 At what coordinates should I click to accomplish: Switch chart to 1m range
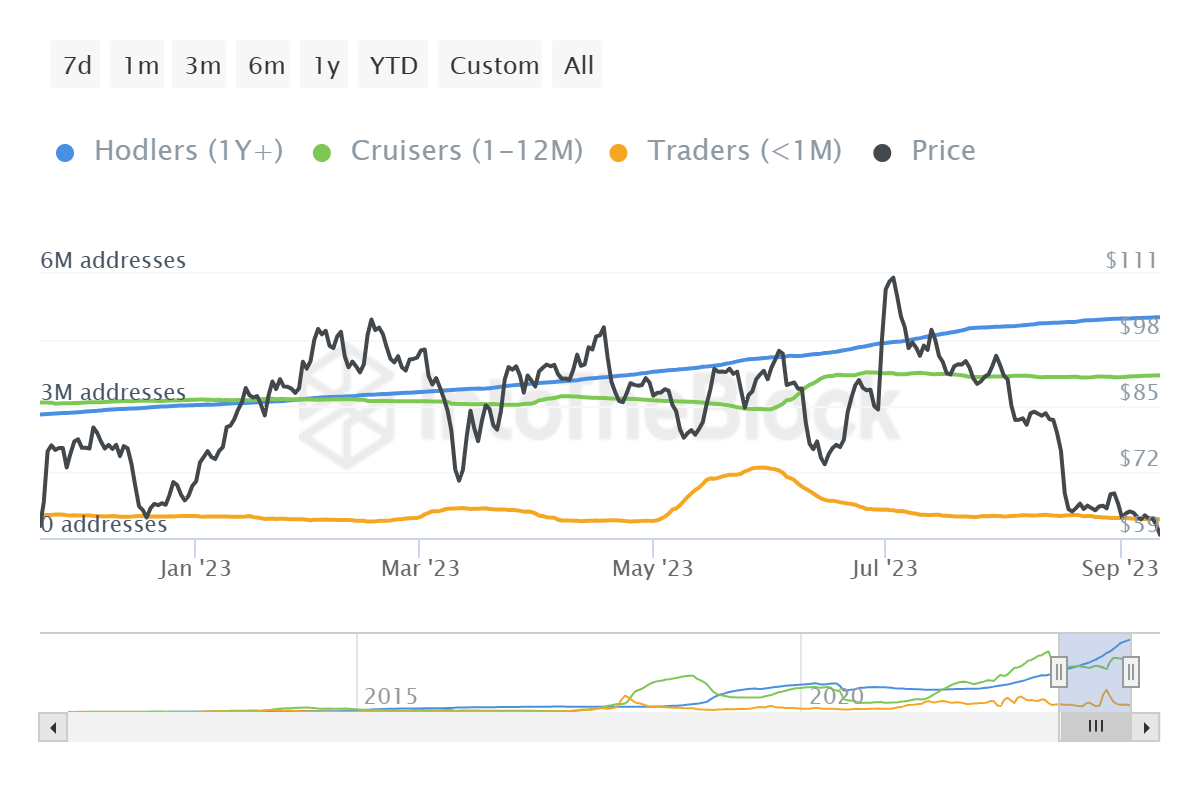(x=140, y=66)
